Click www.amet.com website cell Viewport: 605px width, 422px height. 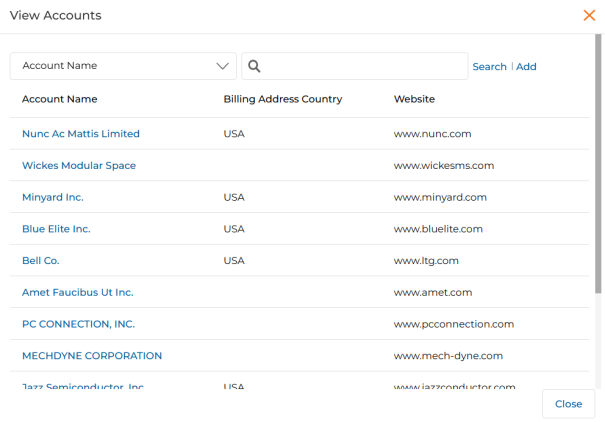point(433,292)
